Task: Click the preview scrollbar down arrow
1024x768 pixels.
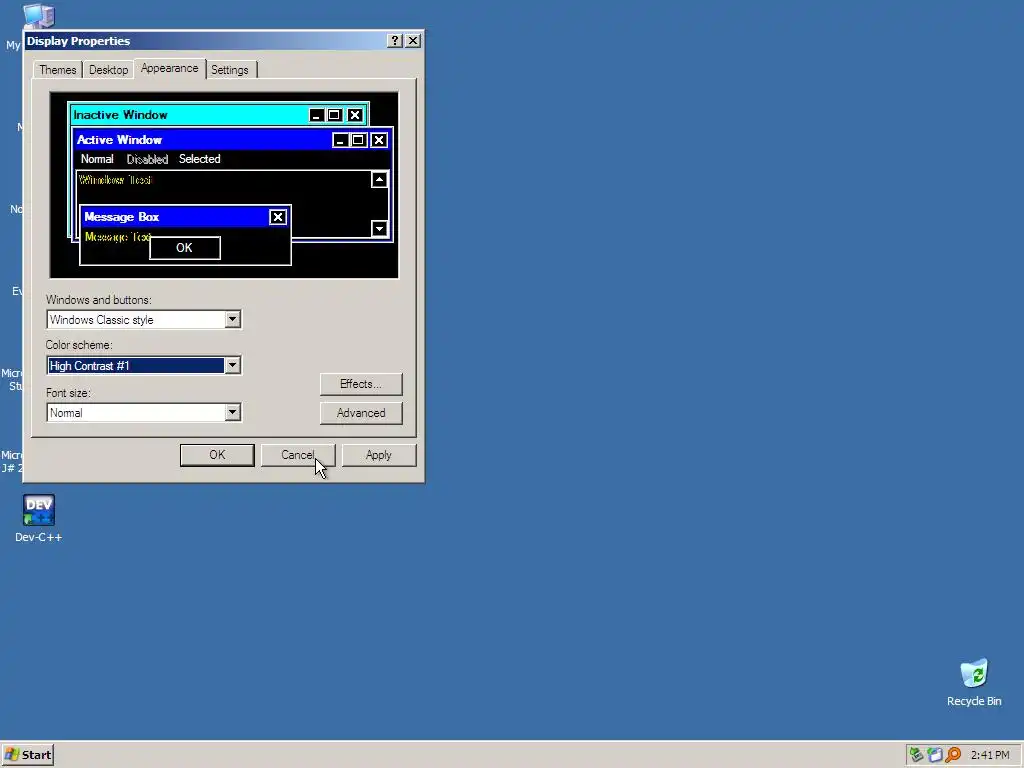Action: click(379, 228)
